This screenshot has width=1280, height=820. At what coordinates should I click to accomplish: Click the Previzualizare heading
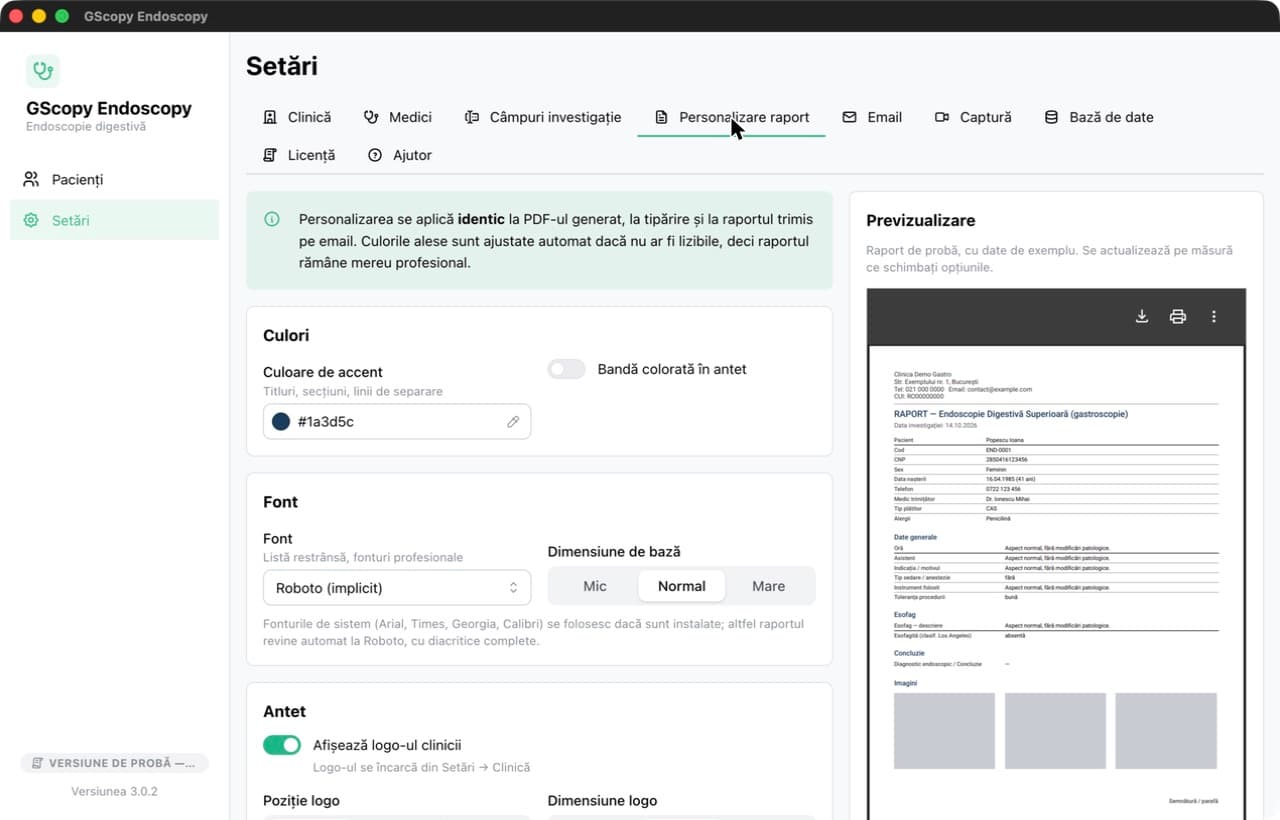(921, 220)
